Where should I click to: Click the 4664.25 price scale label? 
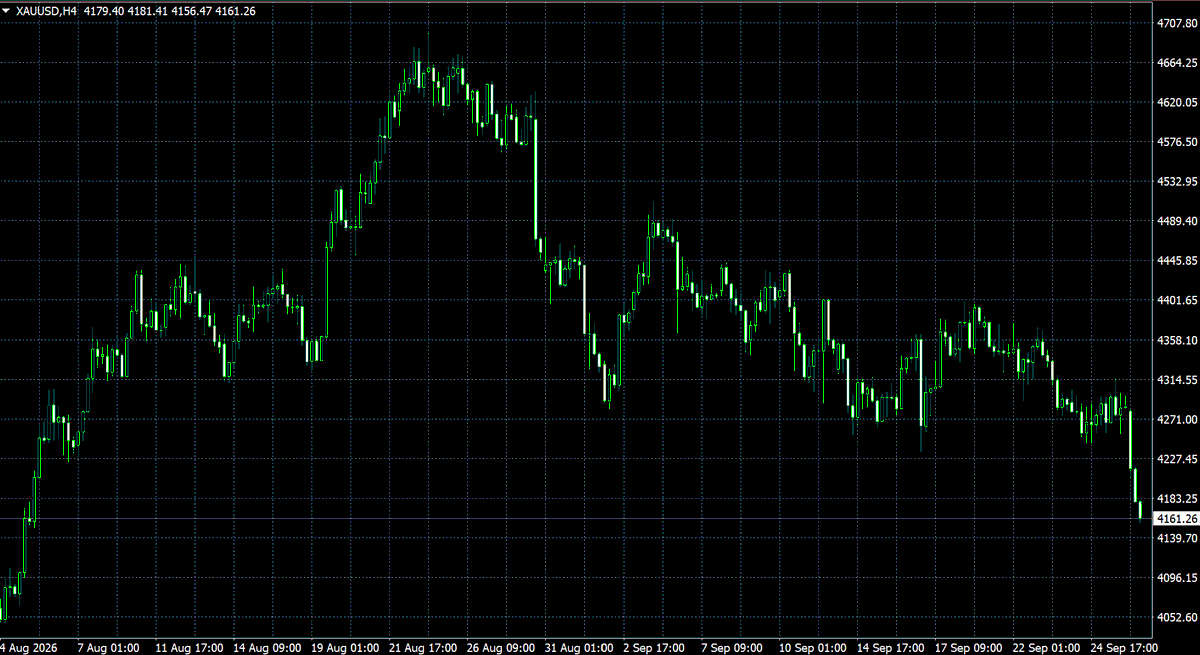coord(1177,62)
